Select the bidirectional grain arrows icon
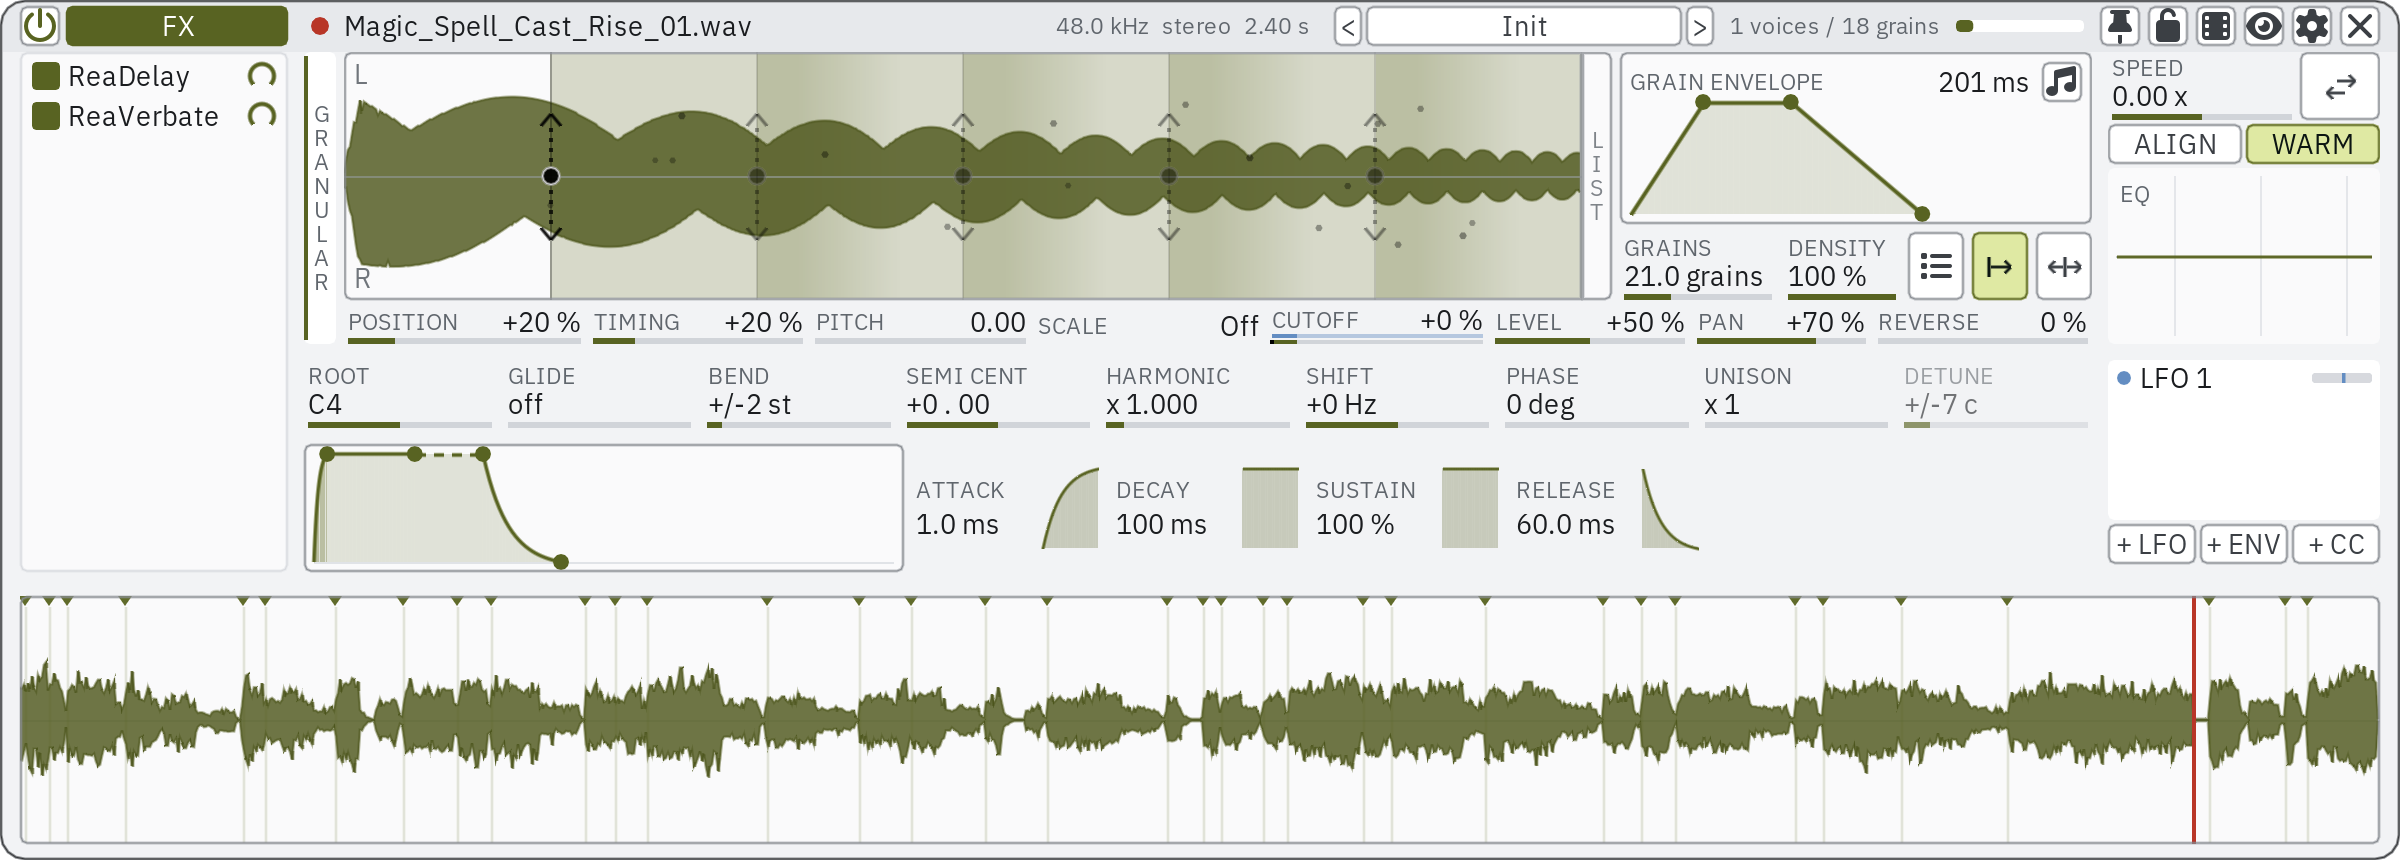This screenshot has width=2400, height=860. tap(2064, 266)
